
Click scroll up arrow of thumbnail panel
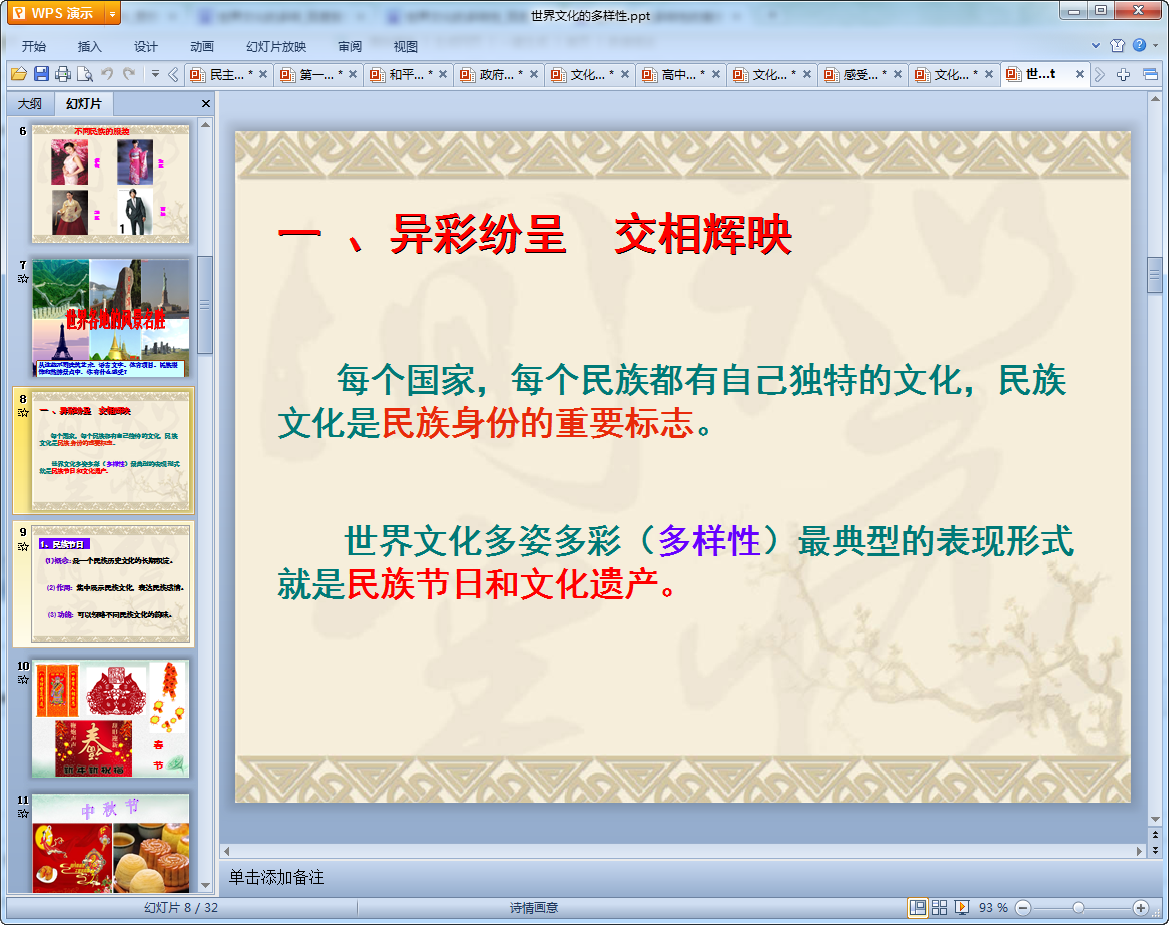(x=205, y=124)
